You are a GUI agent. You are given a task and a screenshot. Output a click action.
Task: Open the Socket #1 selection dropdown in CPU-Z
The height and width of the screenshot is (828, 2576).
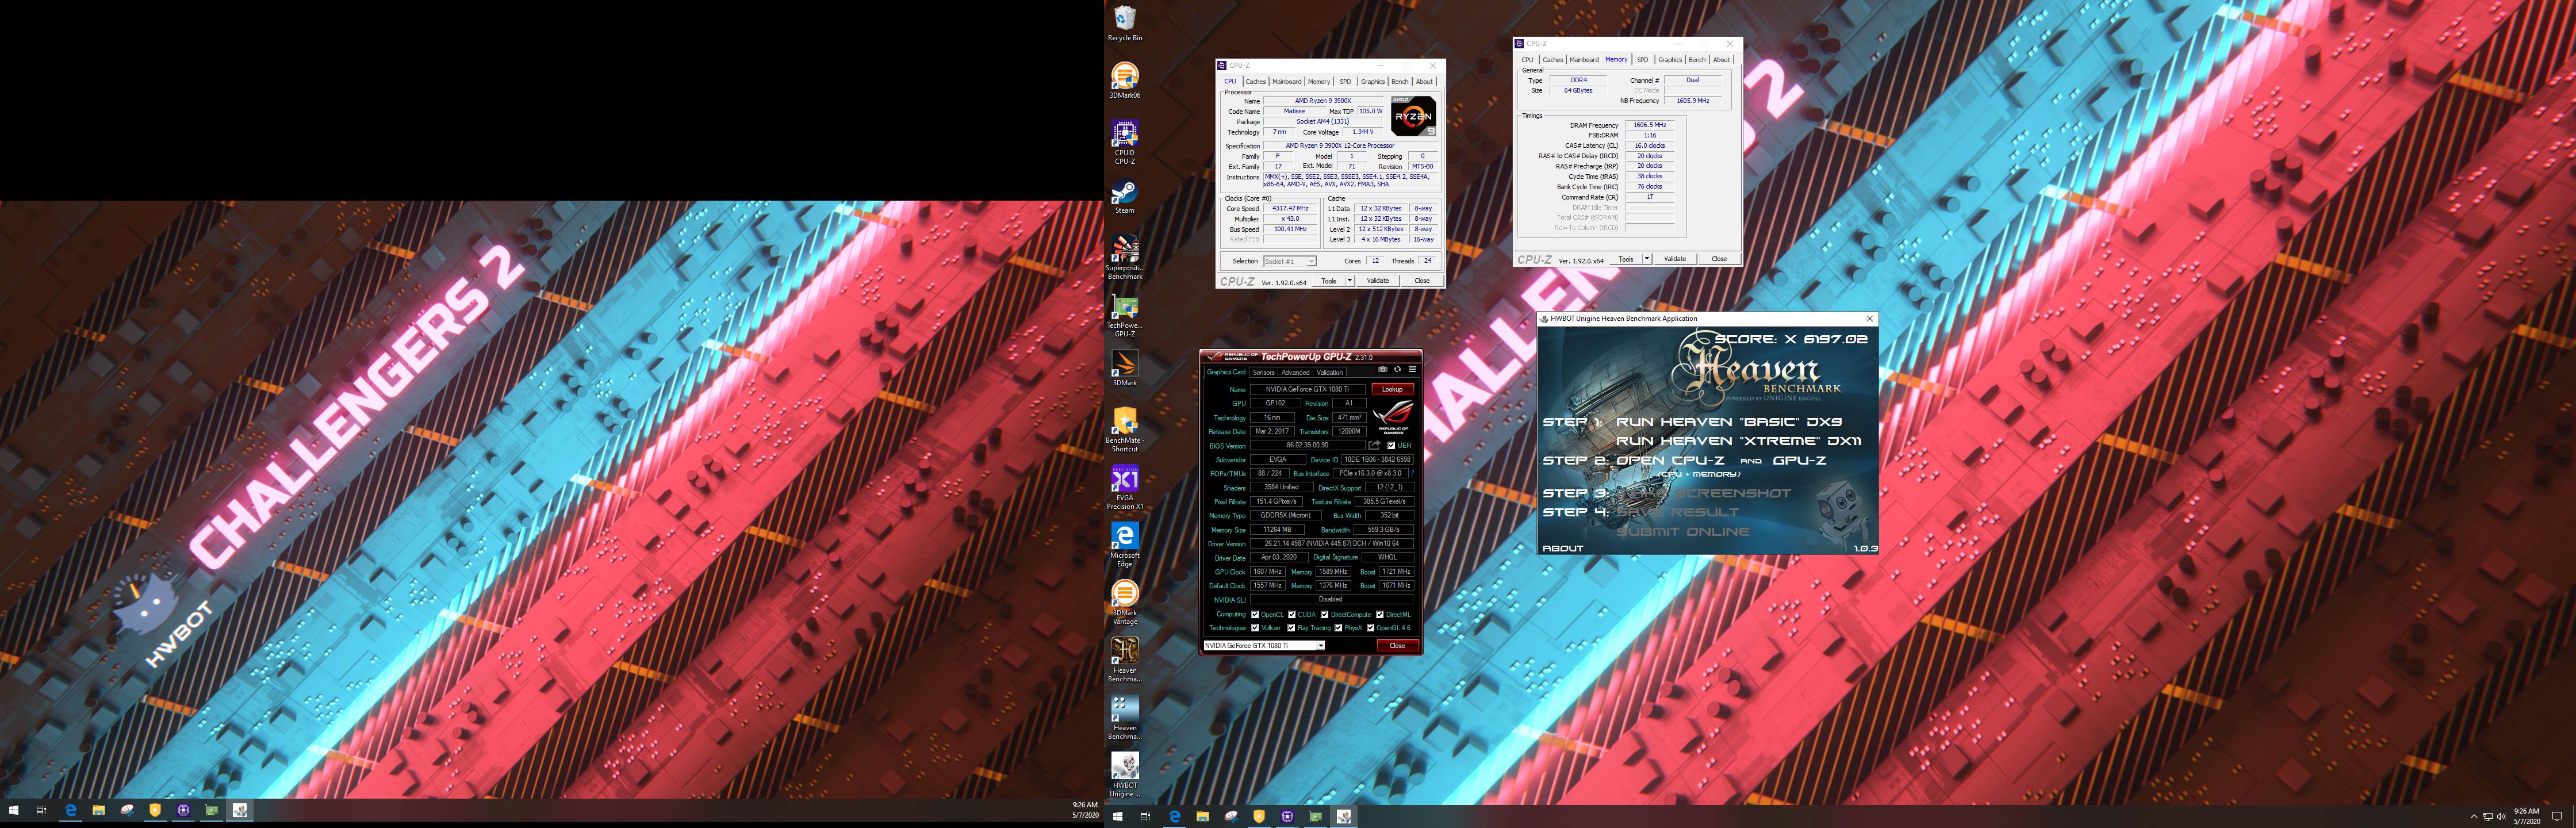coord(1290,261)
